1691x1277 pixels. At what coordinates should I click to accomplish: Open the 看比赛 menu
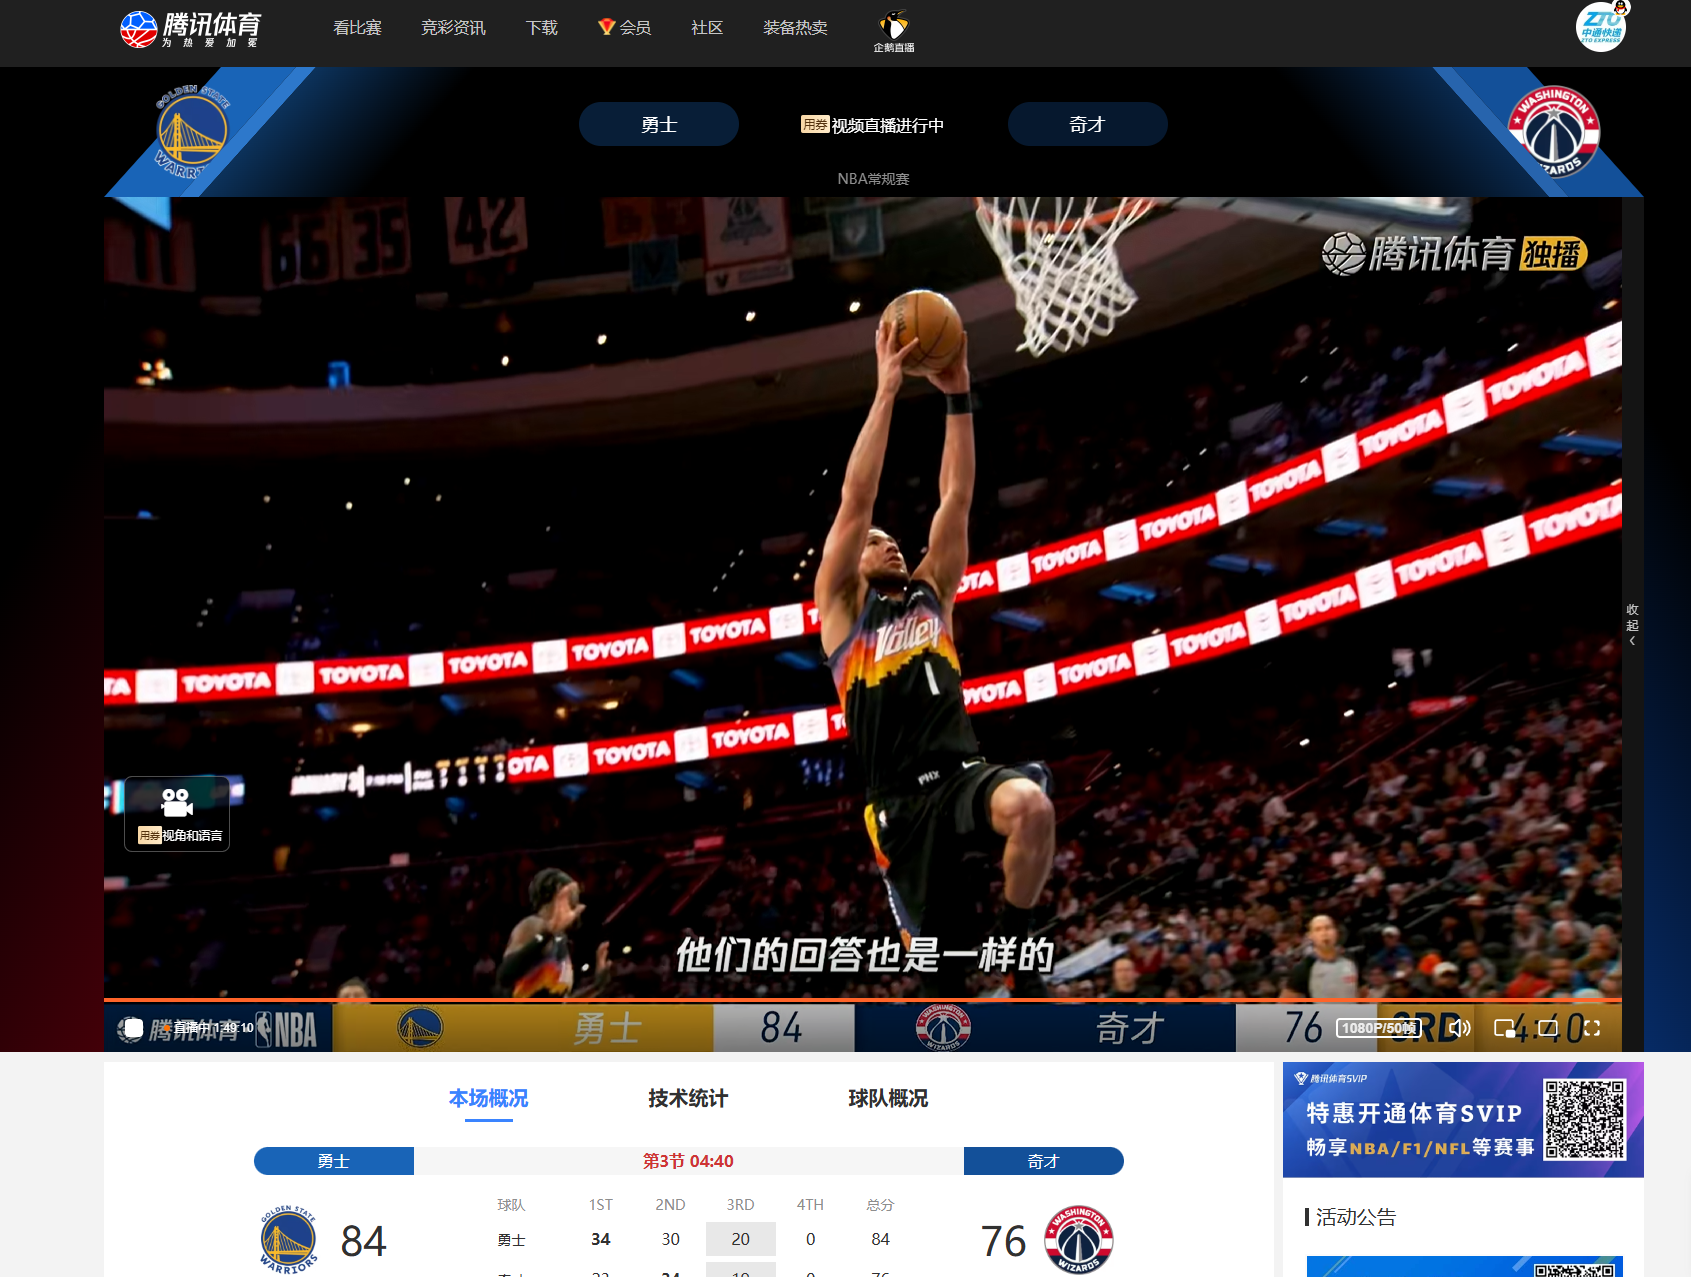(357, 28)
